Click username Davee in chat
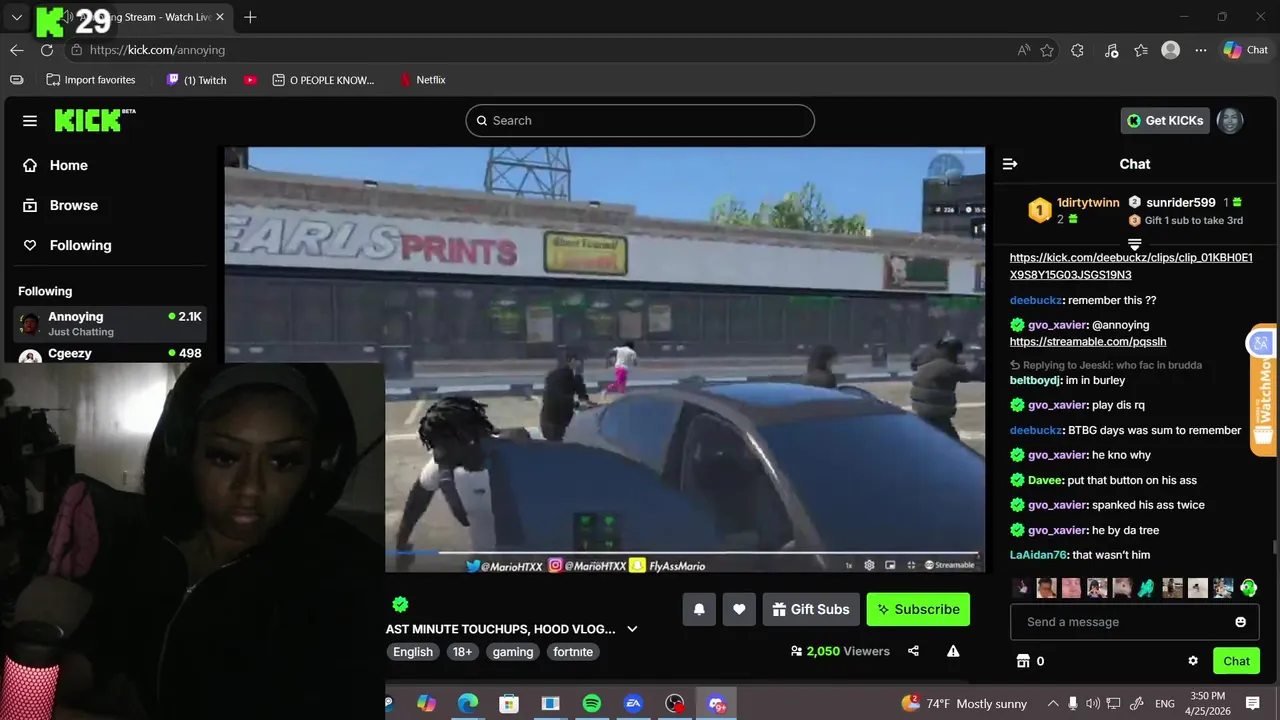Image resolution: width=1280 pixels, height=720 pixels. coord(1045,480)
